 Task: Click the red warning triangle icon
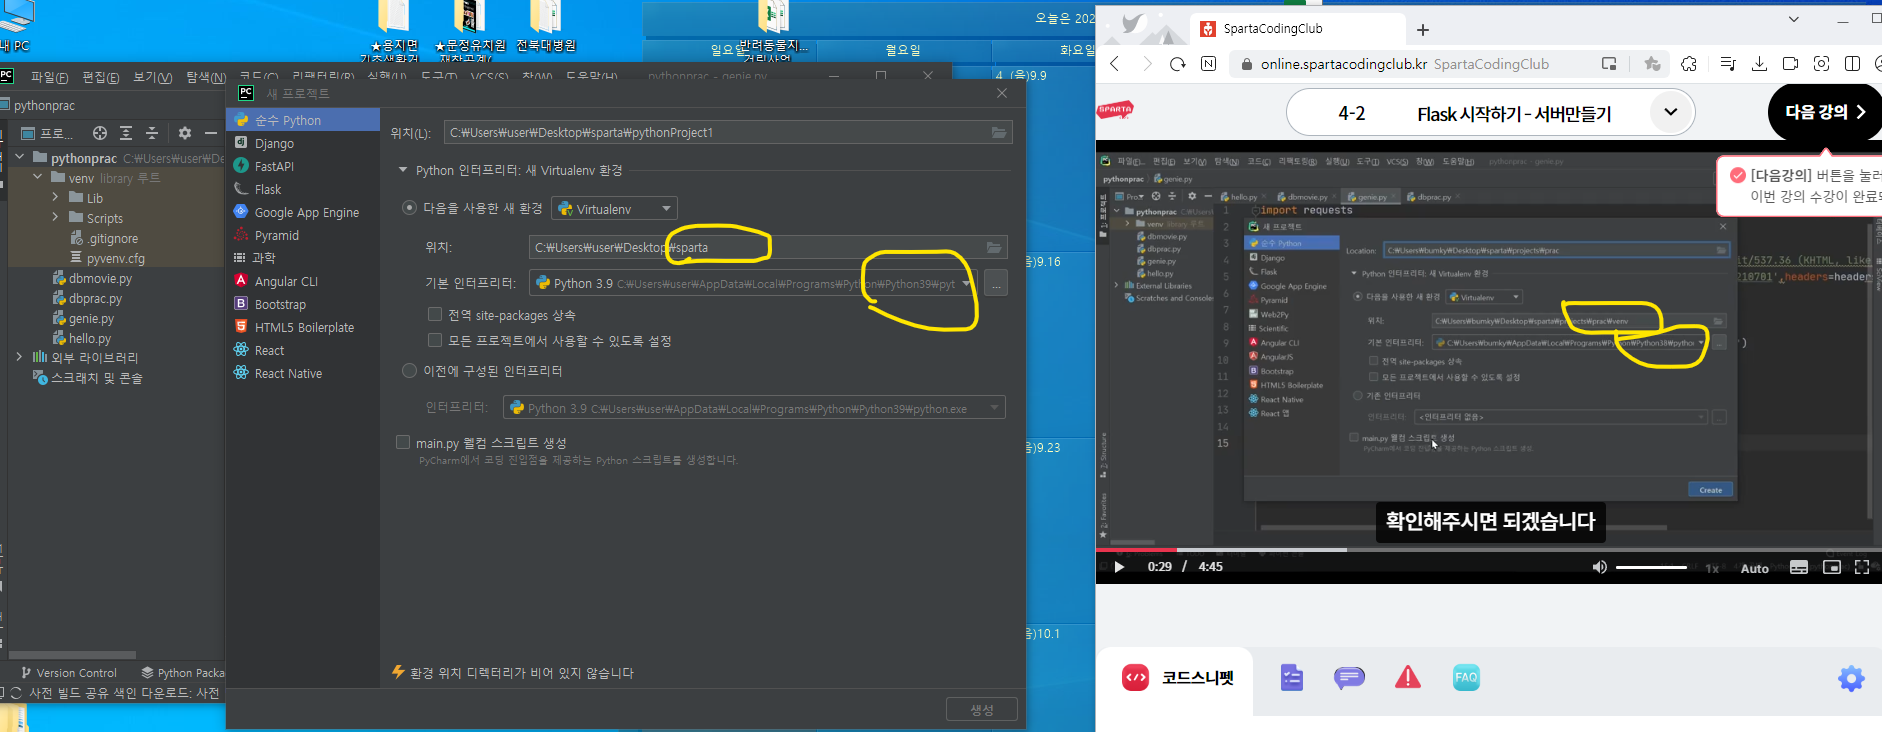(x=1408, y=678)
